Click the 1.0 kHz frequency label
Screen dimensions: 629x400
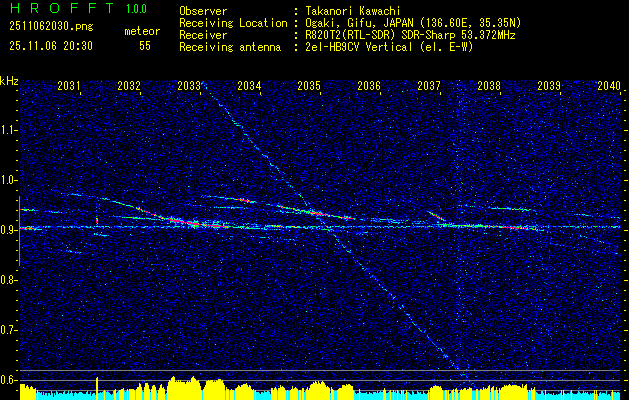(8, 181)
